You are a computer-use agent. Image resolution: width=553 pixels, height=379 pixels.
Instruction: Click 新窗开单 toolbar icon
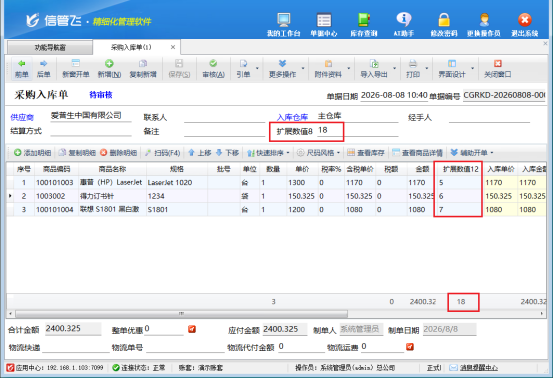[75, 68]
